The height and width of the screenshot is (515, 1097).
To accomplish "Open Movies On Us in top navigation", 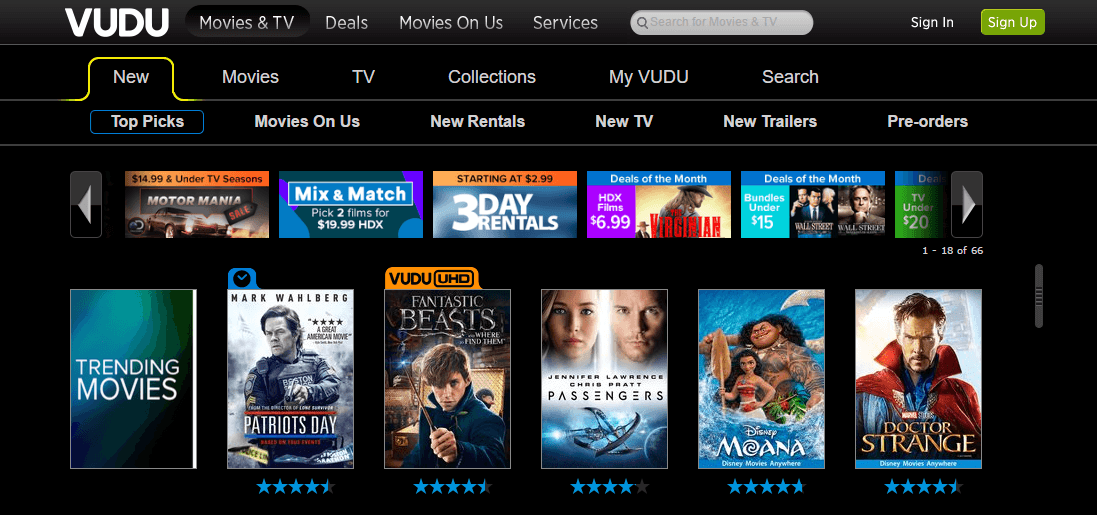I will click(x=451, y=22).
